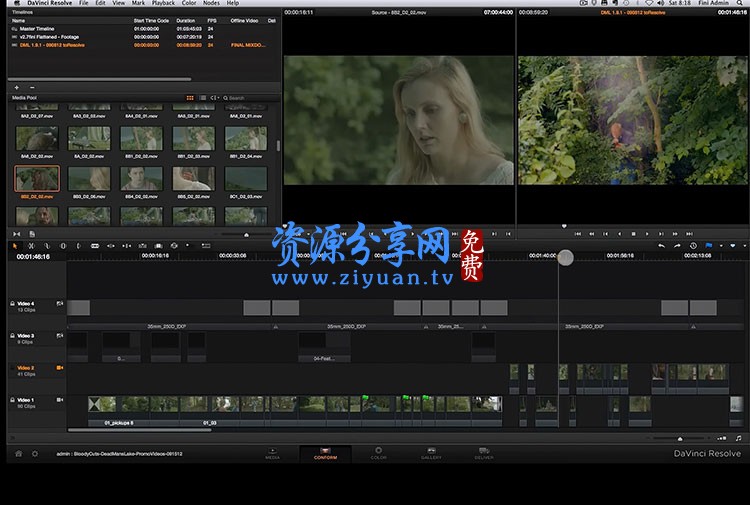This screenshot has width=750, height=505.
Task: Step one frame forward in timeline viewer
Action: (x=661, y=234)
